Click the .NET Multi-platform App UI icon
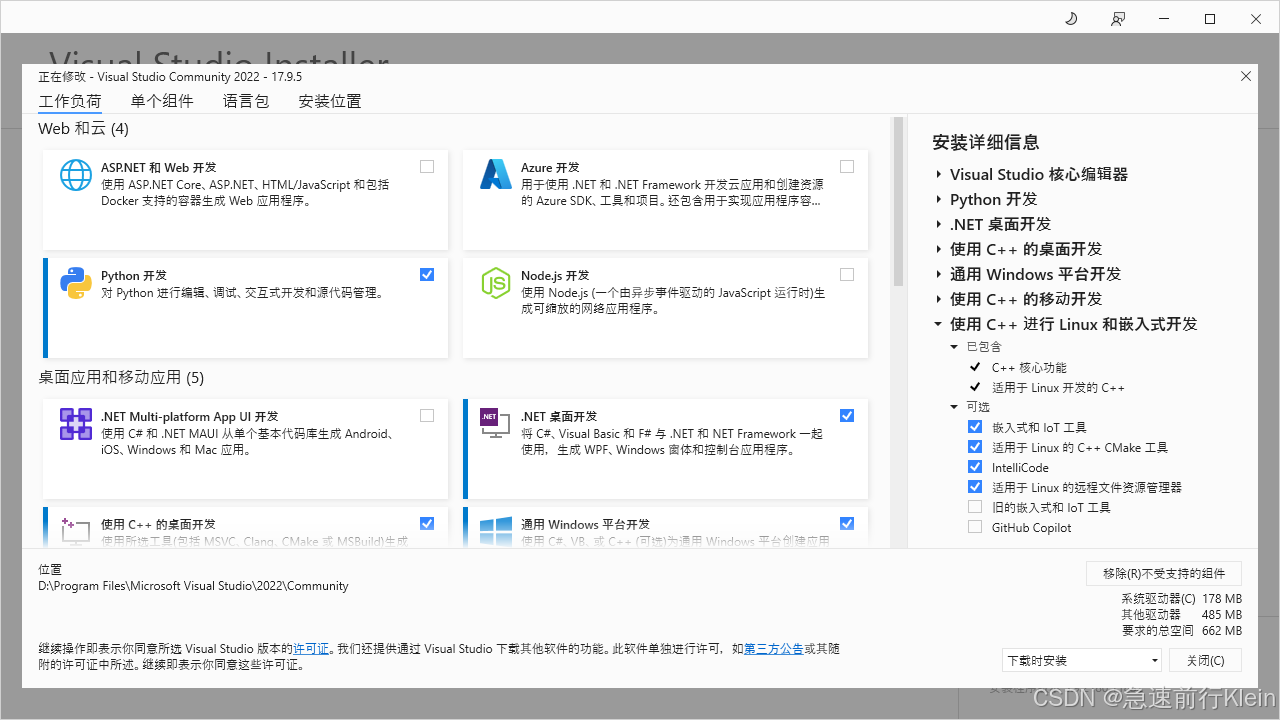 point(76,424)
